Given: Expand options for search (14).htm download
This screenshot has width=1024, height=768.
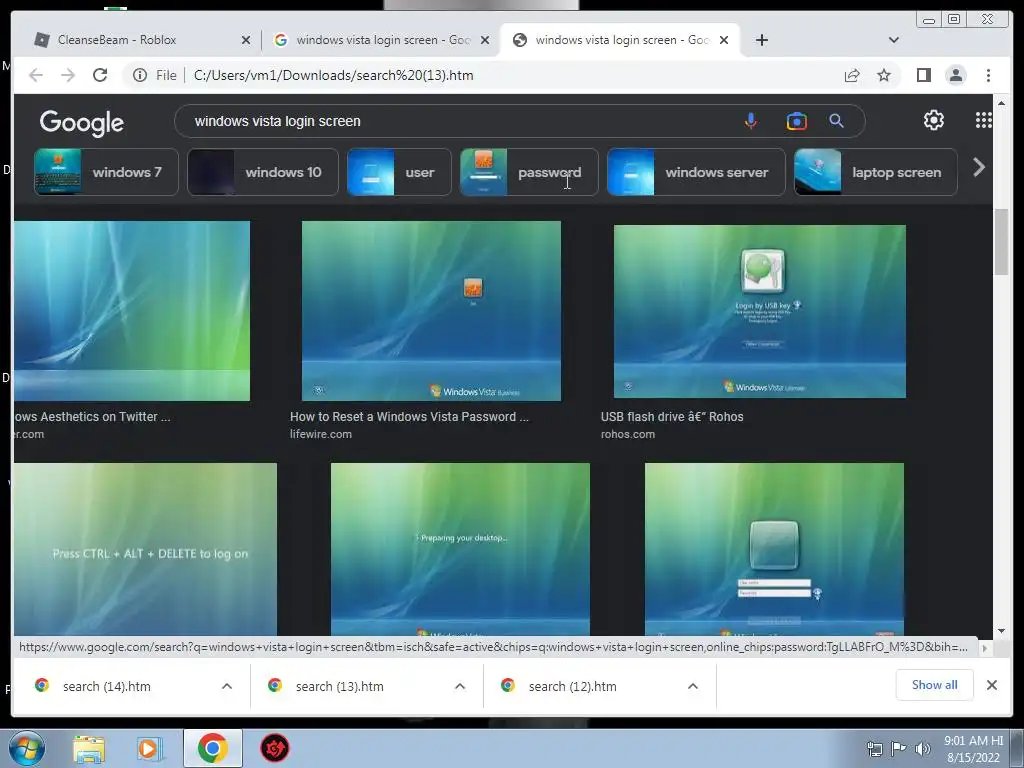Looking at the screenshot, I should click(x=227, y=686).
